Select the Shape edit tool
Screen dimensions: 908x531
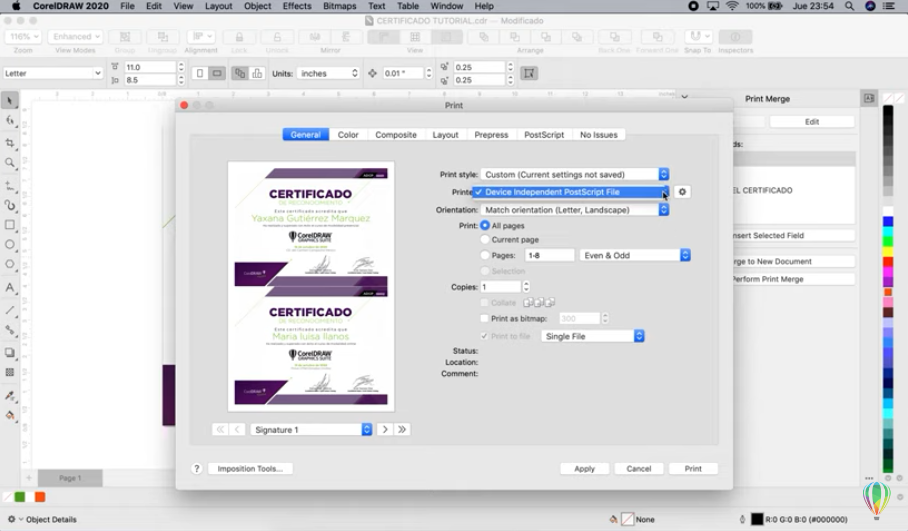pos(10,120)
